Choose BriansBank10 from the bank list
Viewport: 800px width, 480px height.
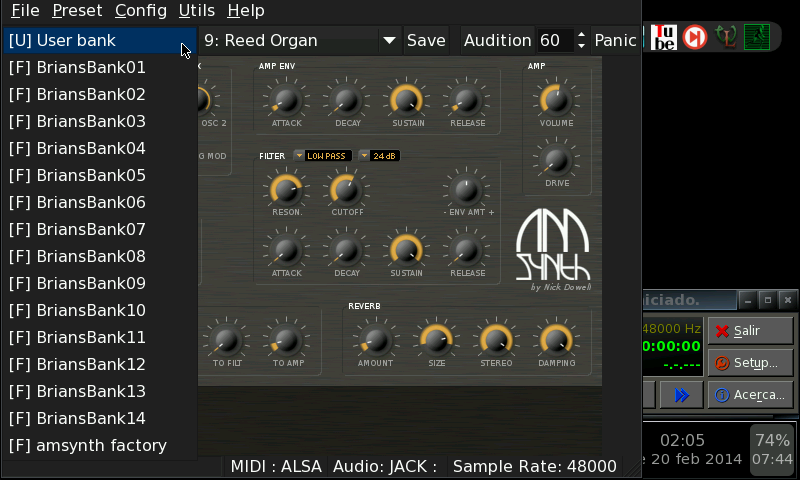point(100,311)
